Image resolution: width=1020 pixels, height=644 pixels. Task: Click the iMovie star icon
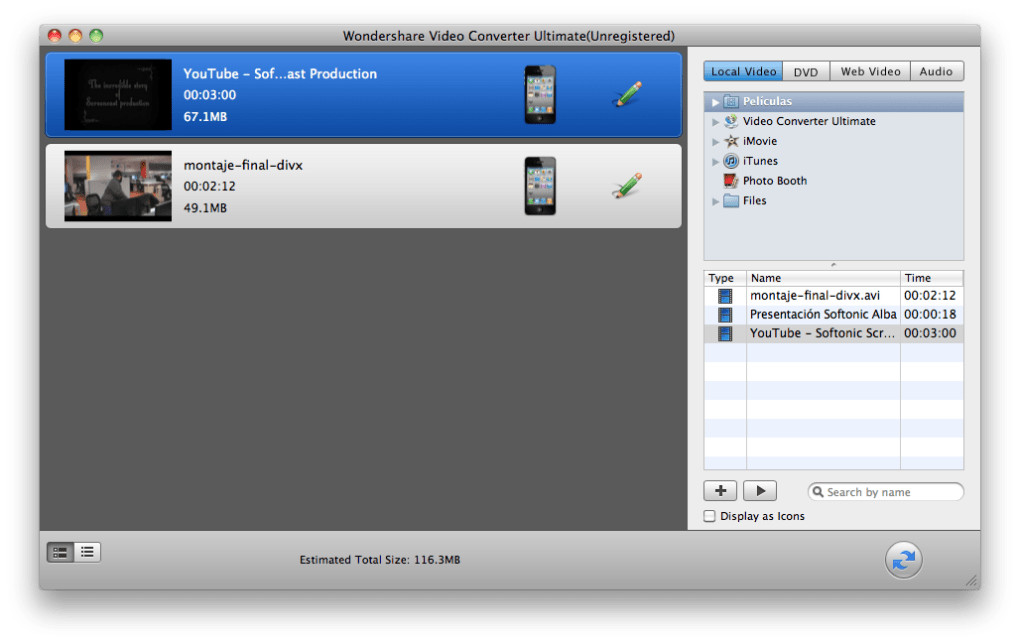[x=731, y=141]
